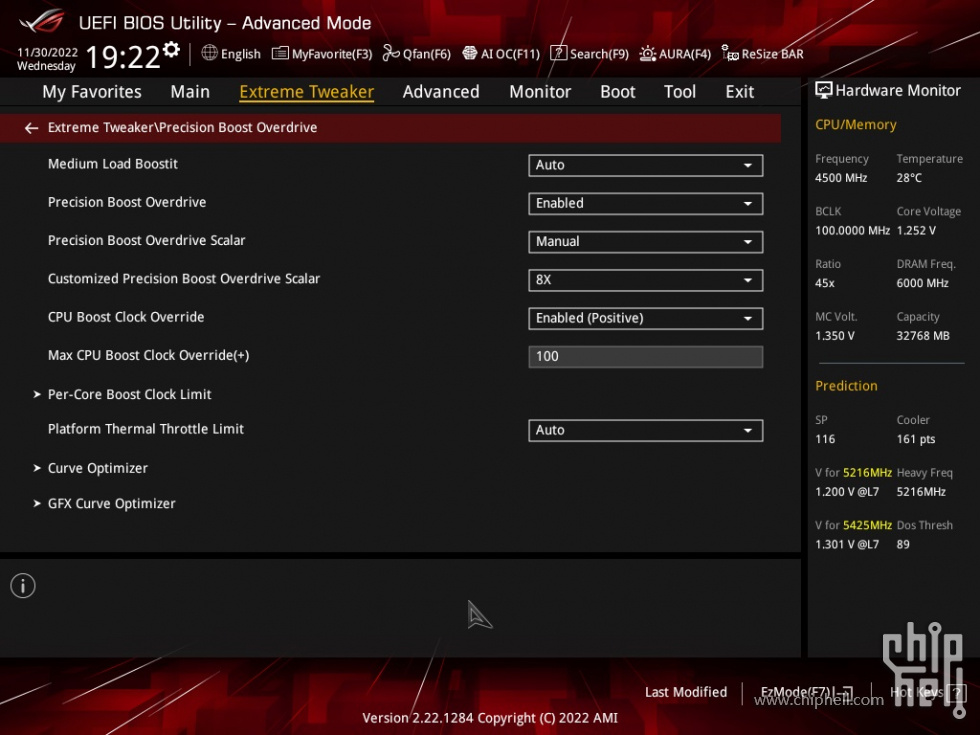Image resolution: width=980 pixels, height=735 pixels.
Task: Switch to EzMode(F7)
Action: point(806,692)
